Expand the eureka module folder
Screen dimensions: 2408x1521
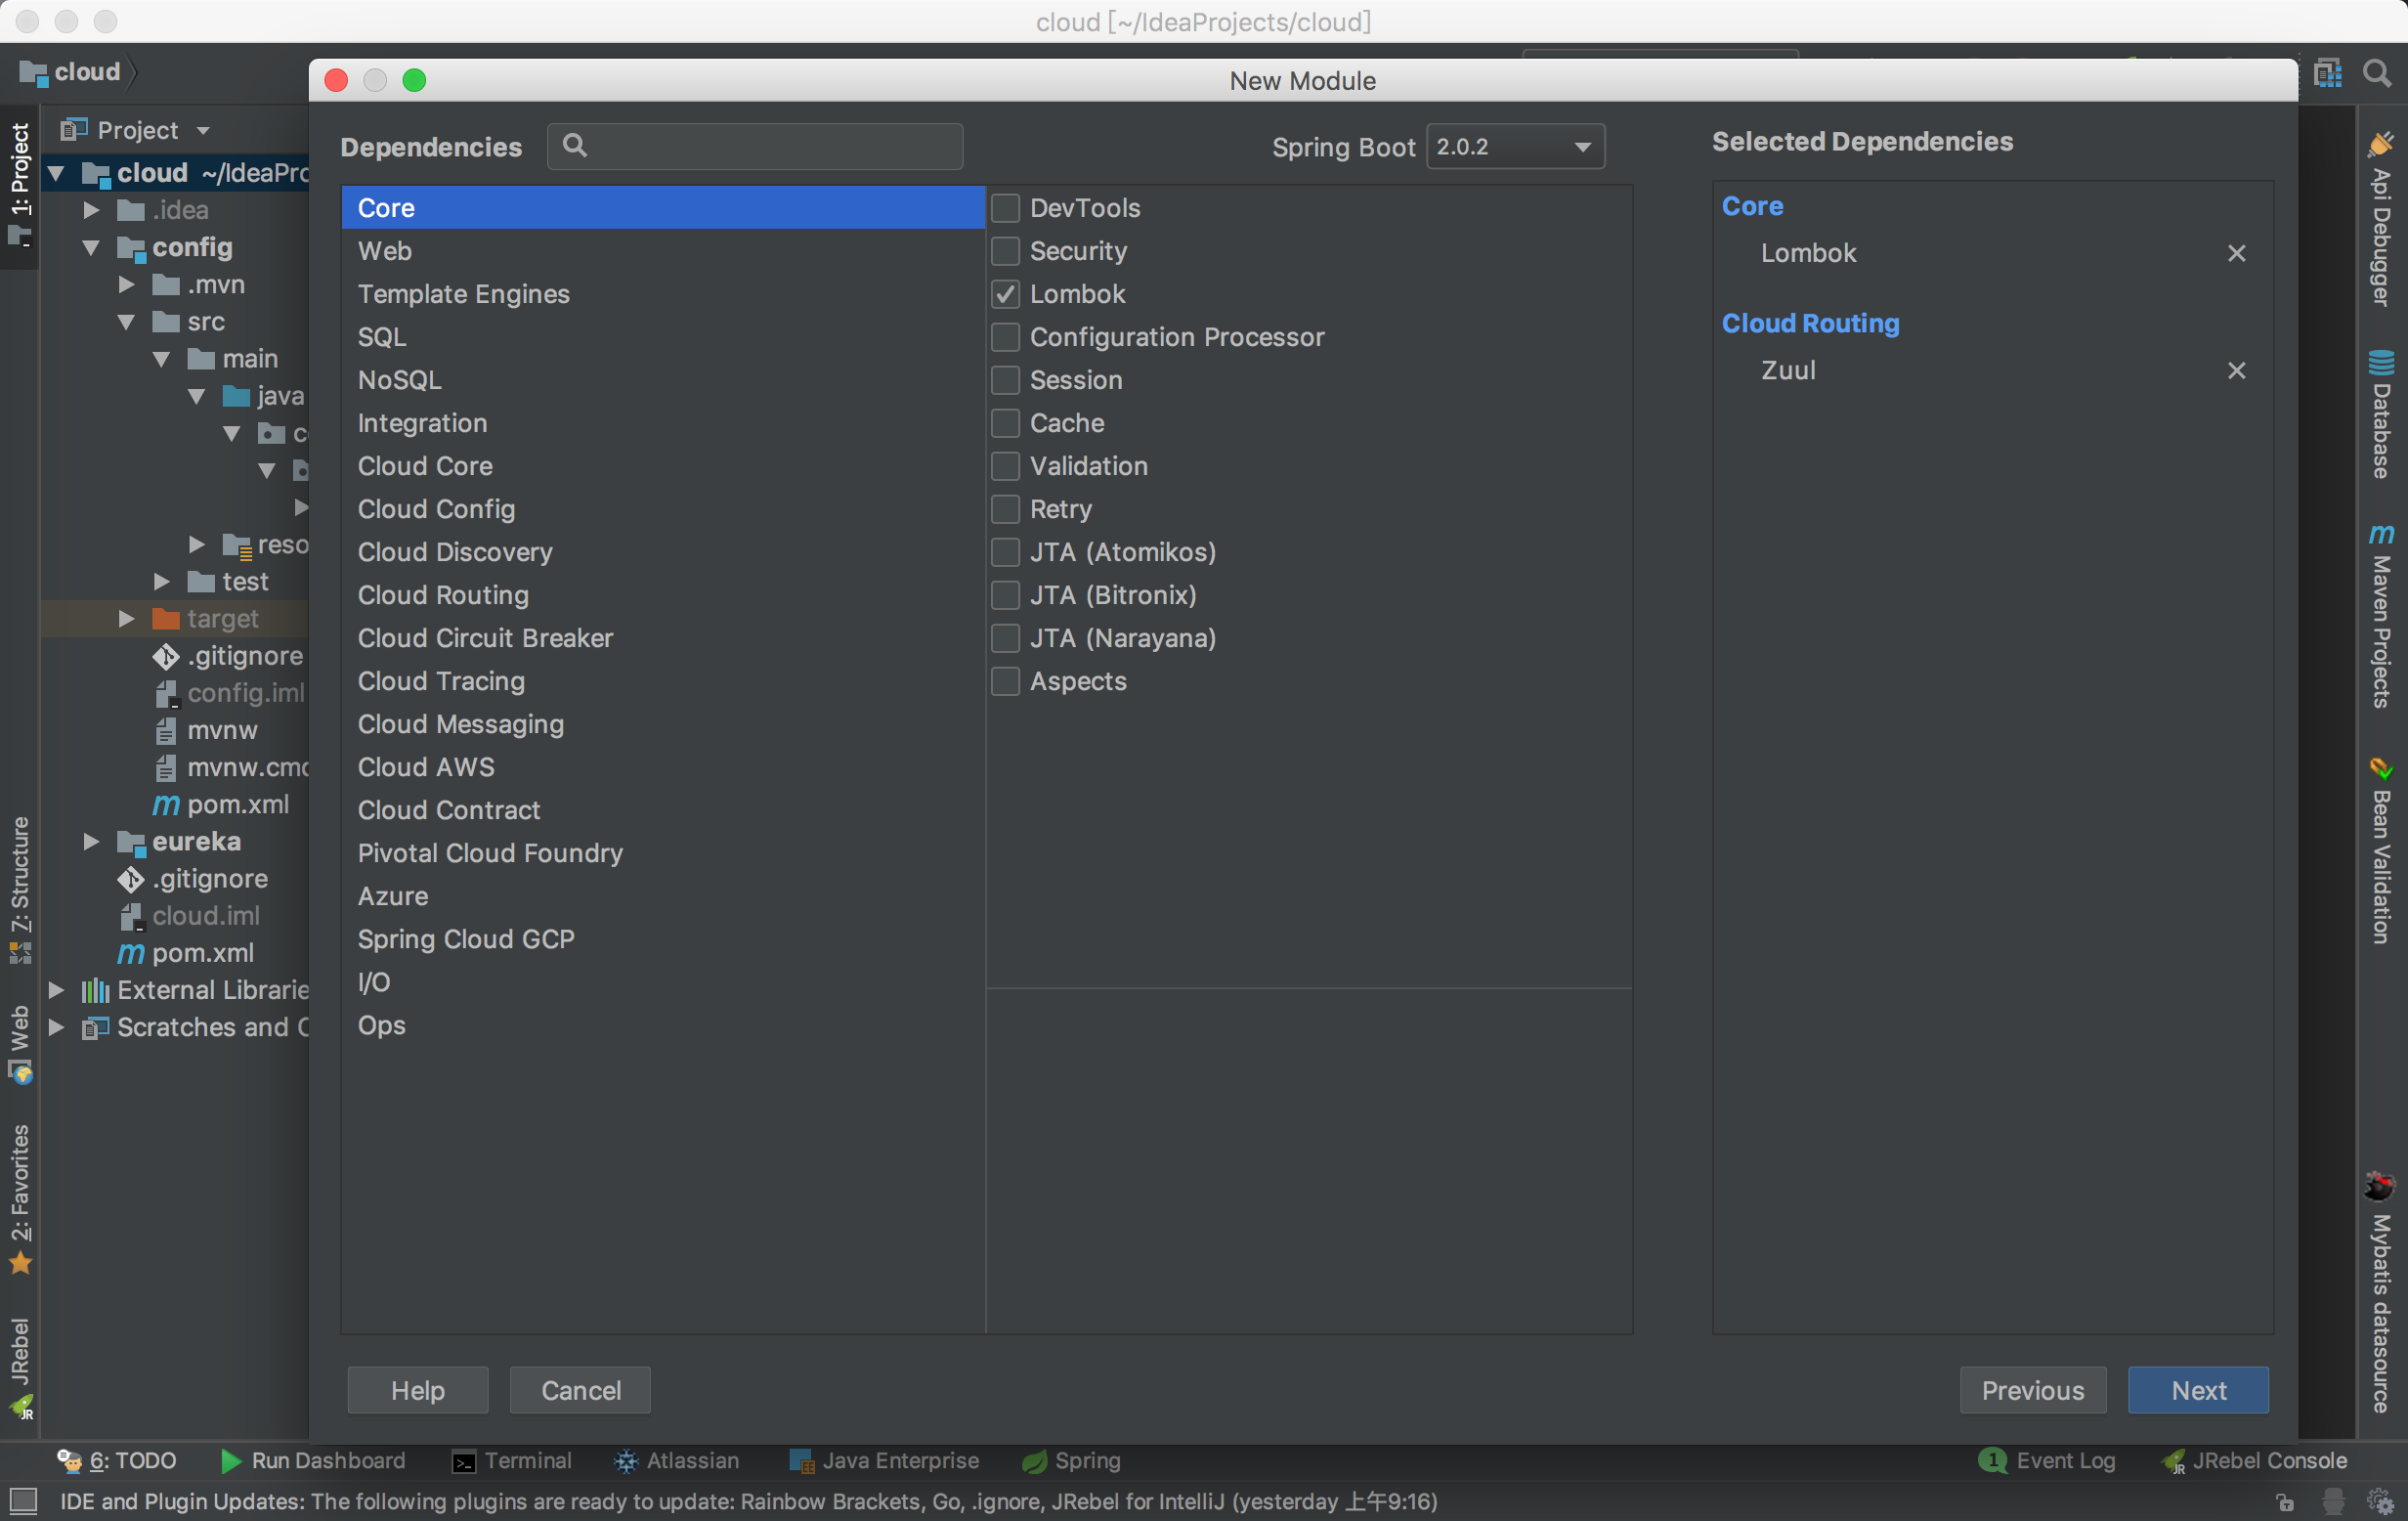pos(91,841)
